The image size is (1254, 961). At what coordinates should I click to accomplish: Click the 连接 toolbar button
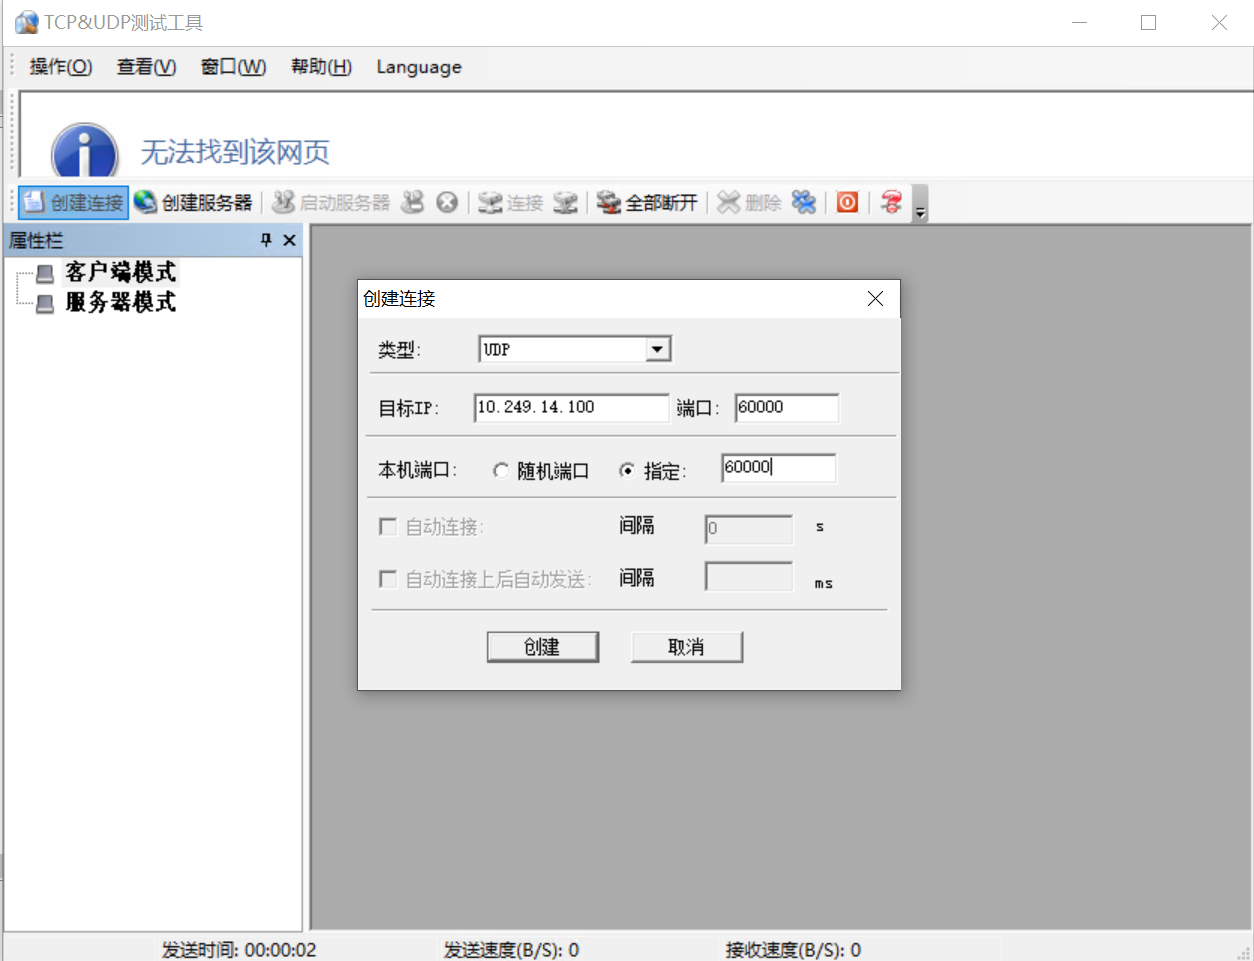coord(510,202)
